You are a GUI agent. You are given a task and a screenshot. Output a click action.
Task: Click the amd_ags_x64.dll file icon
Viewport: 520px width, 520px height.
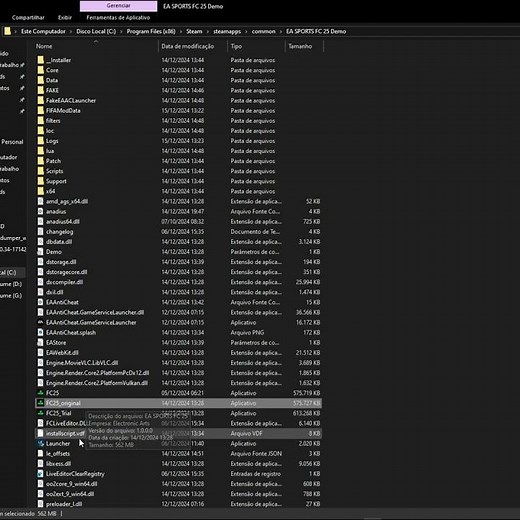tap(40, 201)
